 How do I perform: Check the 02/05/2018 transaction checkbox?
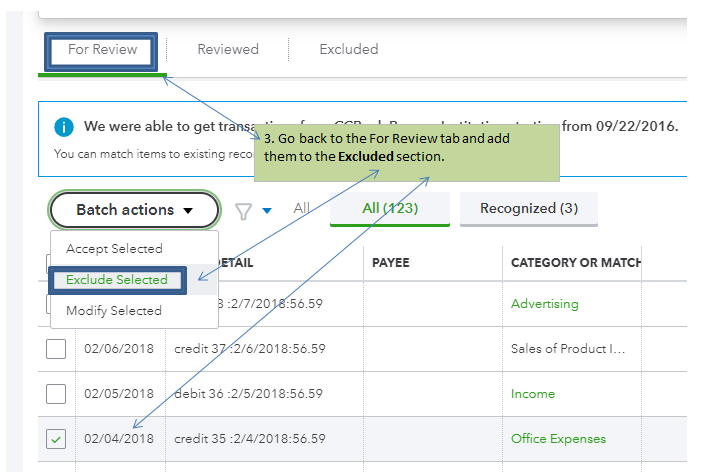pyautogui.click(x=56, y=394)
